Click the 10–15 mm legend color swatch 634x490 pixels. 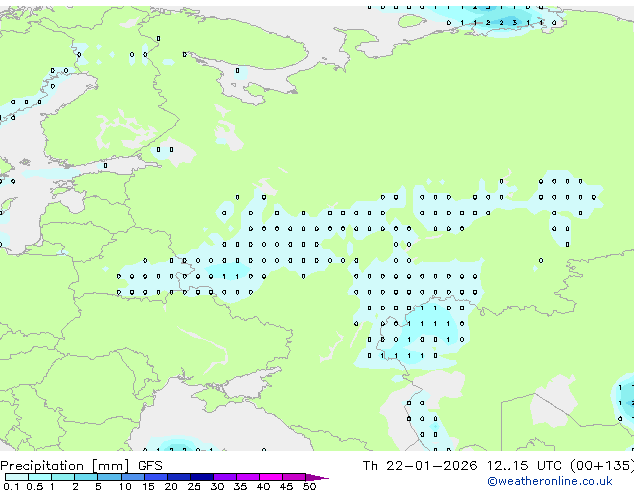point(133,477)
